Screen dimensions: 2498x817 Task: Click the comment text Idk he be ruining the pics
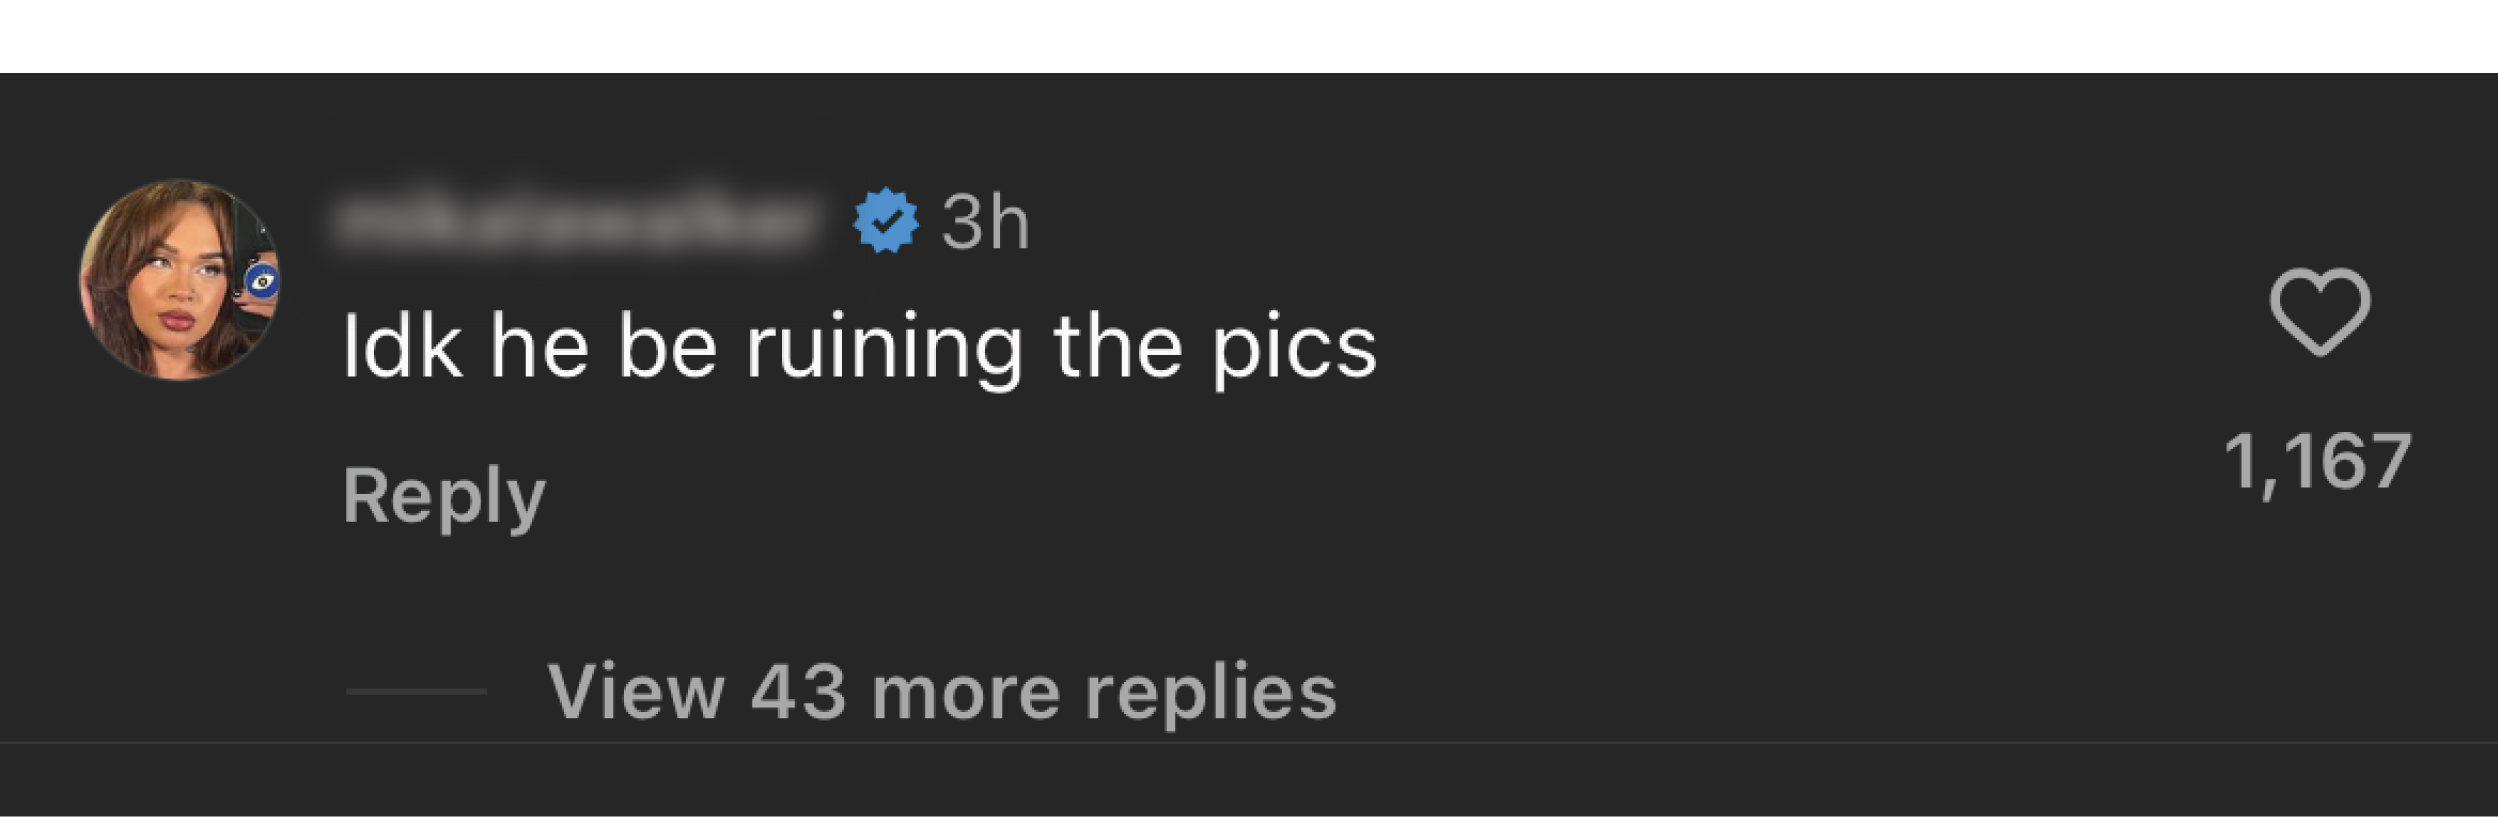[859, 348]
